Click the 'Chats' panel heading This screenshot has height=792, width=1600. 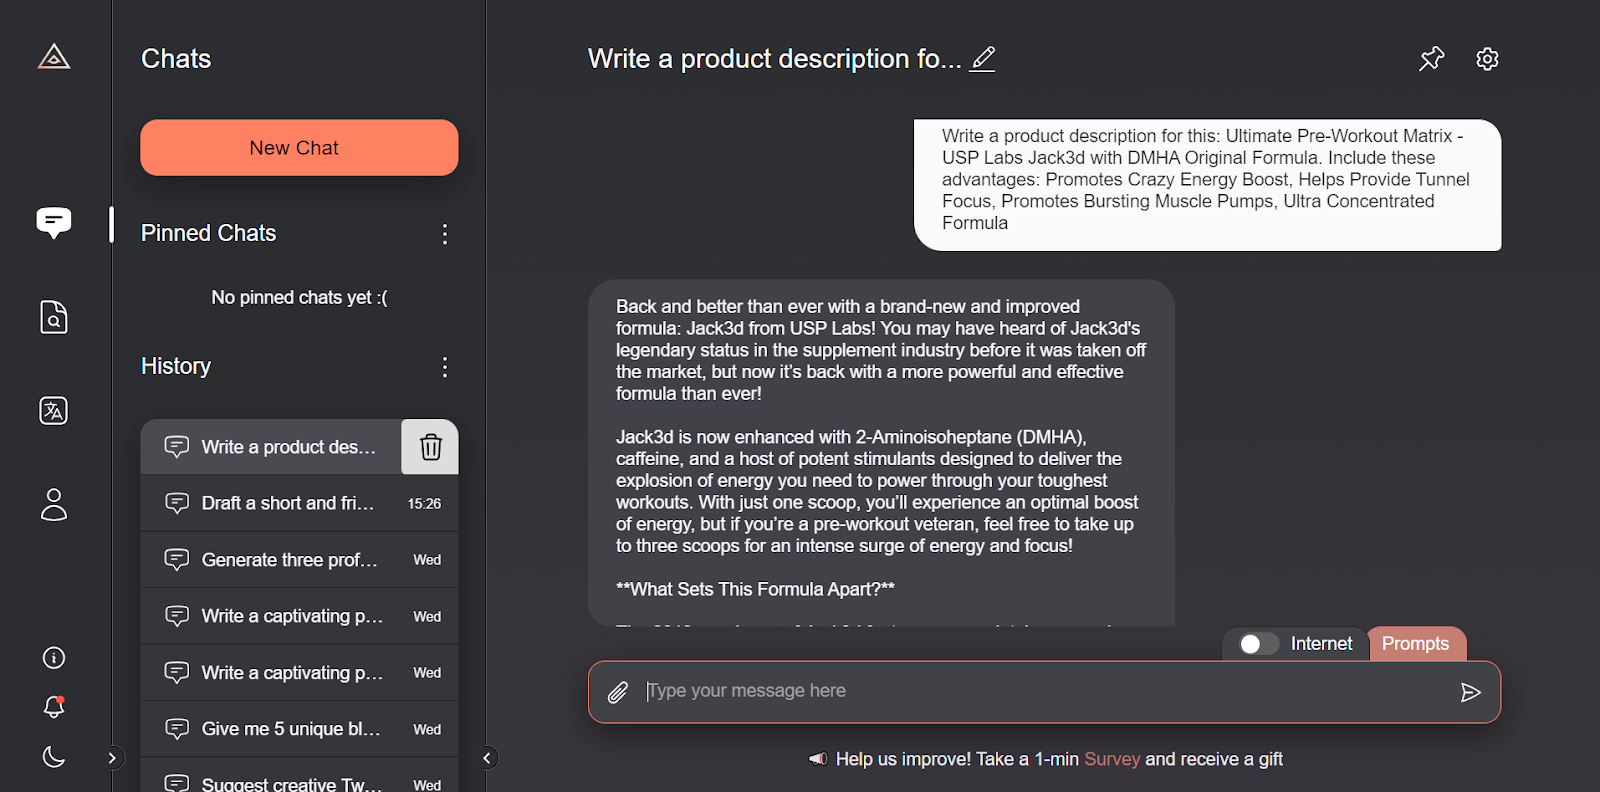[176, 59]
